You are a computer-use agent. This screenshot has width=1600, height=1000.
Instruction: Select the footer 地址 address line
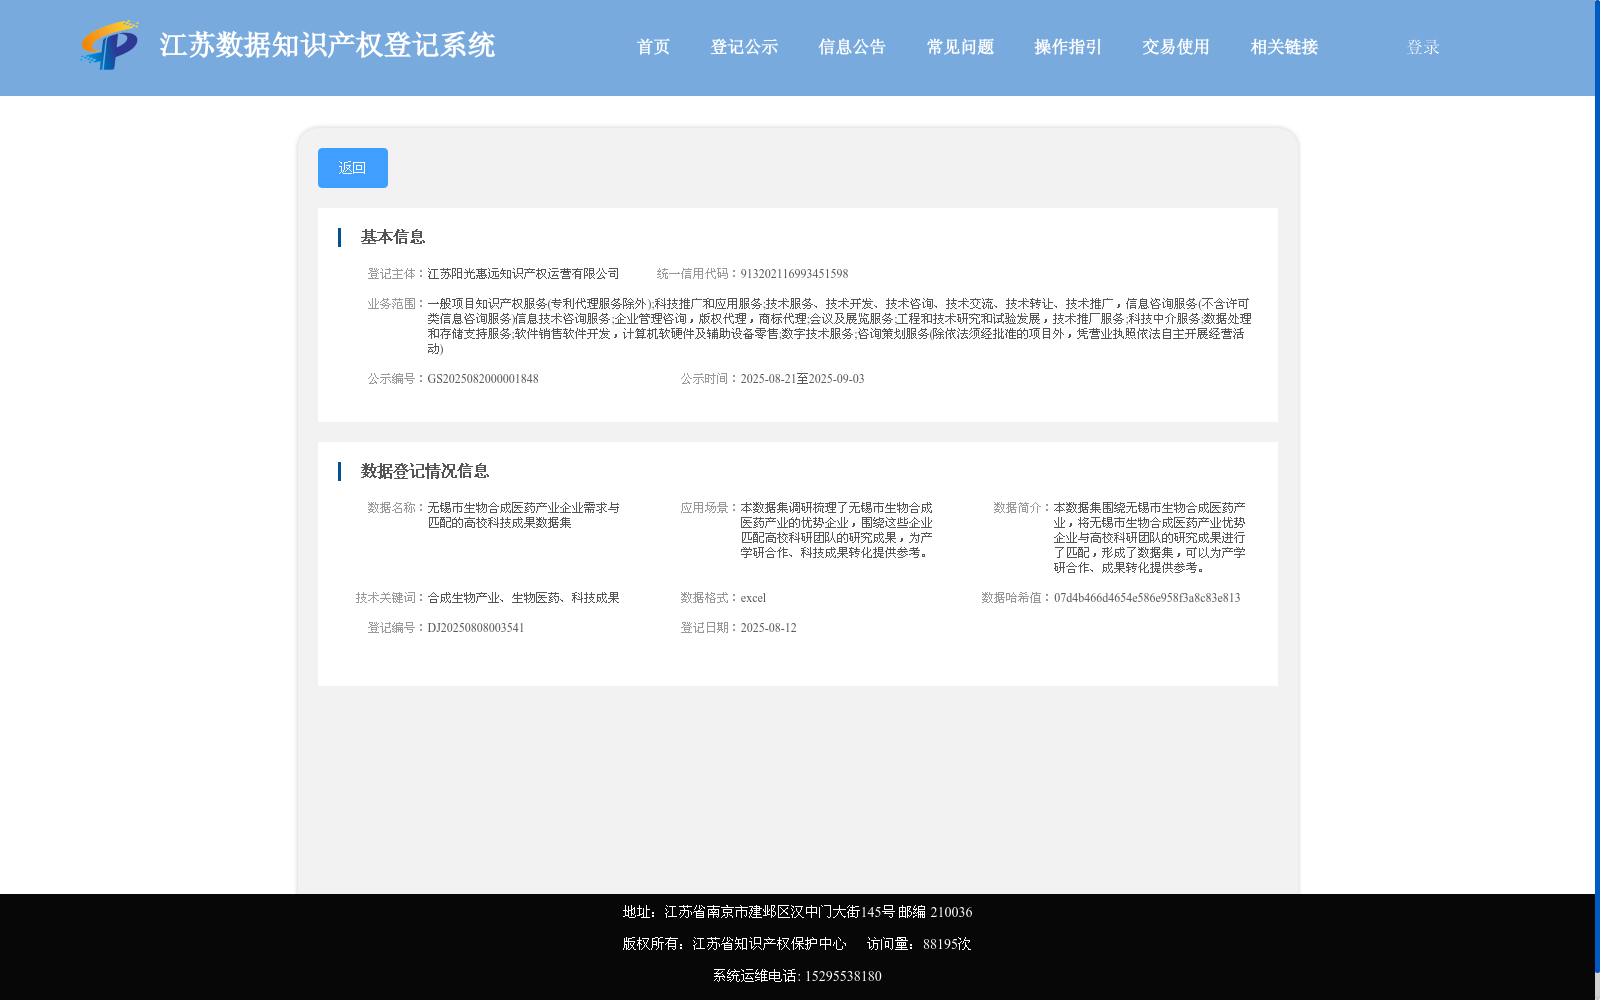tap(797, 912)
